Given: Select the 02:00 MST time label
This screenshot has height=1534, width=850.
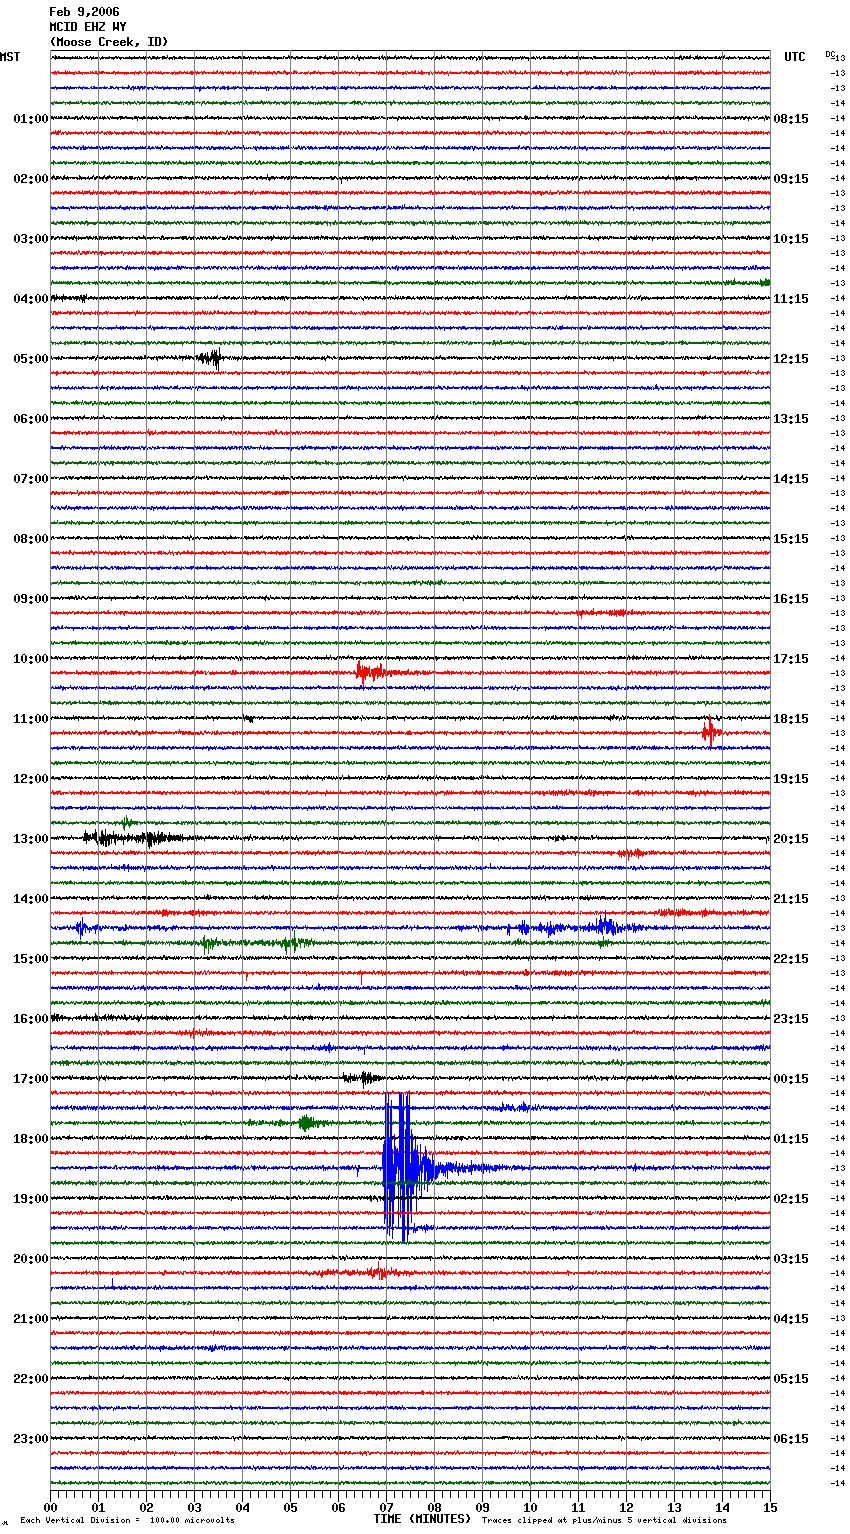Looking at the screenshot, I should coord(31,179).
